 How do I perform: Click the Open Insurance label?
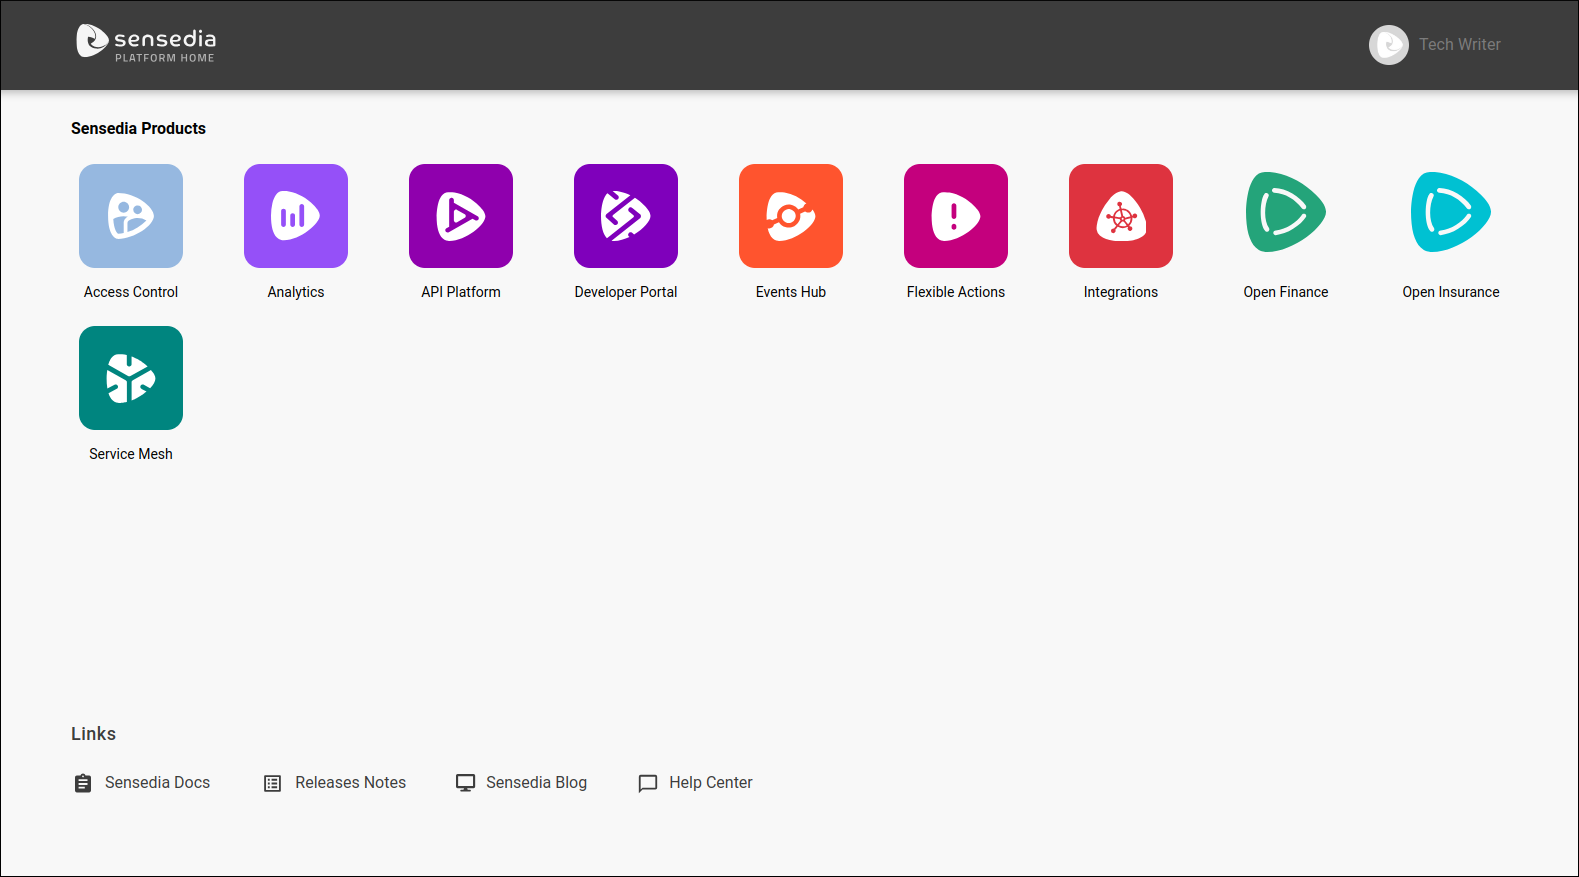pyautogui.click(x=1451, y=292)
